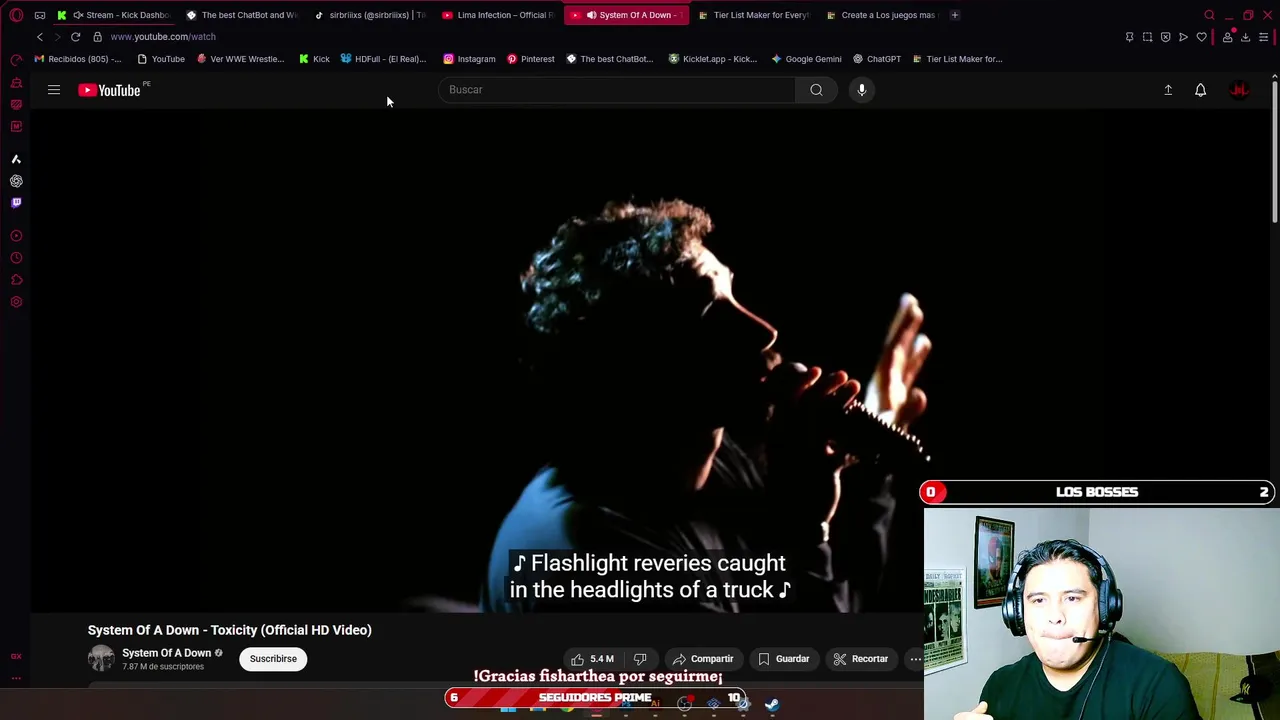The height and width of the screenshot is (720, 1280).
Task: Open Instagram bookmark
Action: [469, 59]
